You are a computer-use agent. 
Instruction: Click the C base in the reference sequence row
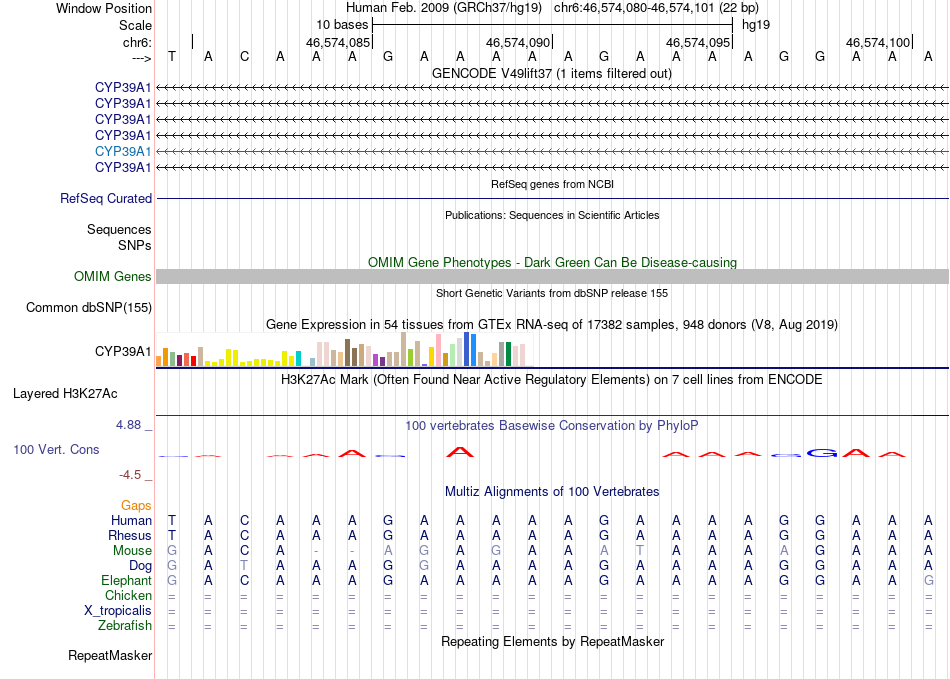tap(244, 56)
